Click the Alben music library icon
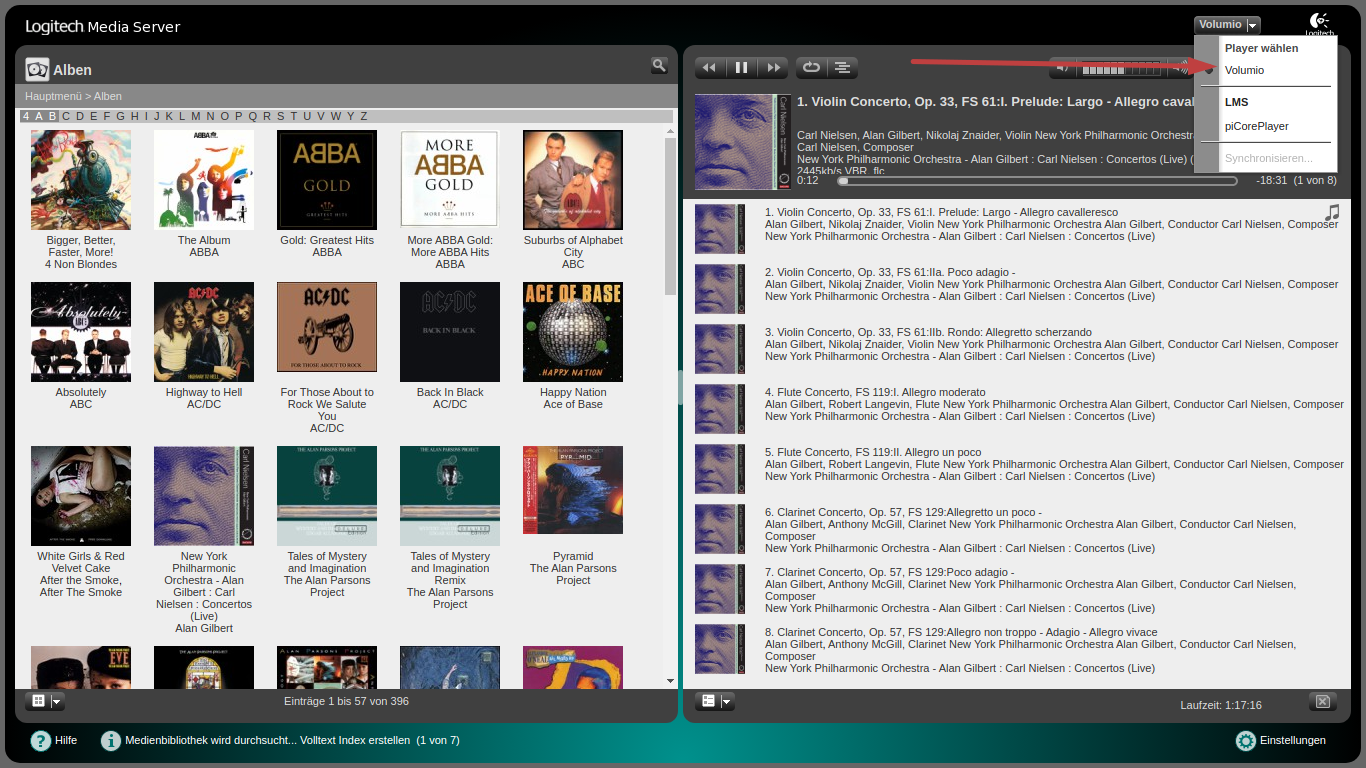 point(37,69)
